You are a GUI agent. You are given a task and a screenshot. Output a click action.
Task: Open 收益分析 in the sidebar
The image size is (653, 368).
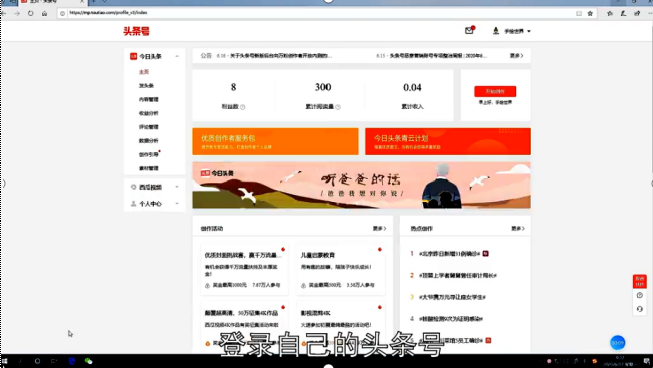[x=149, y=113]
